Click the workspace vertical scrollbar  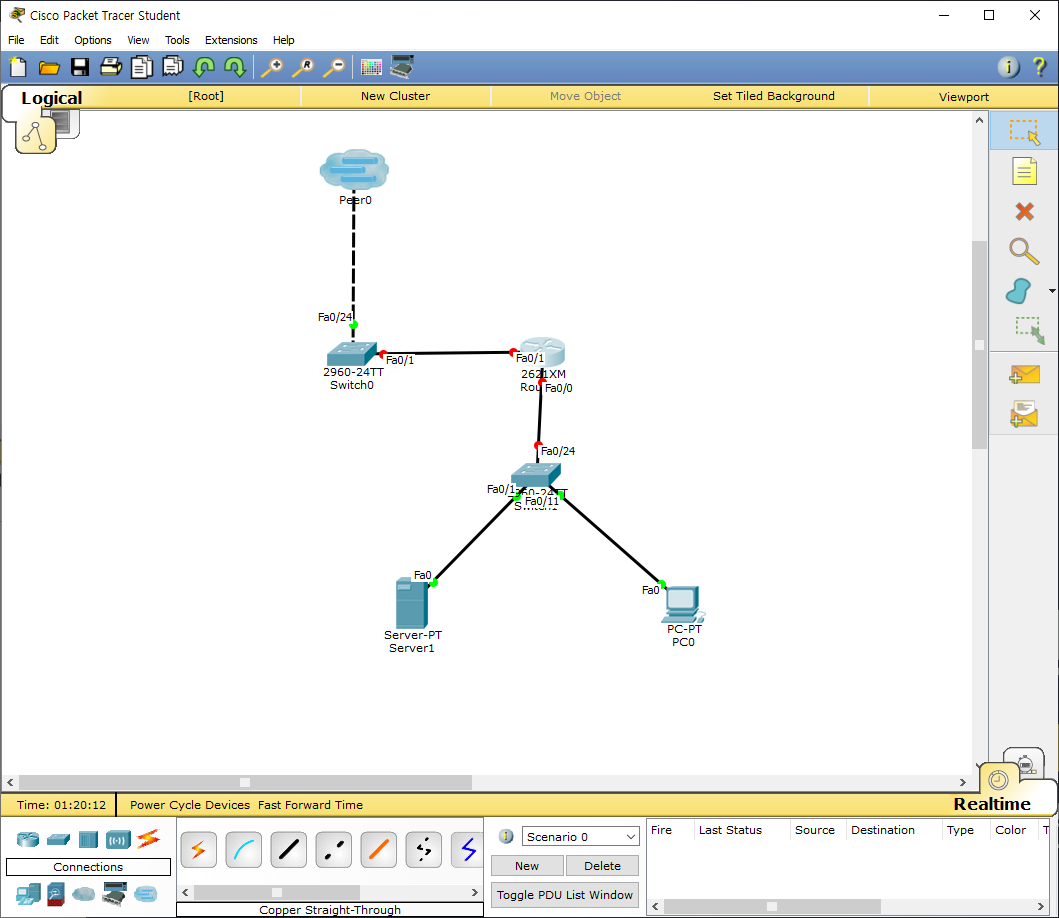pyautogui.click(x=979, y=345)
